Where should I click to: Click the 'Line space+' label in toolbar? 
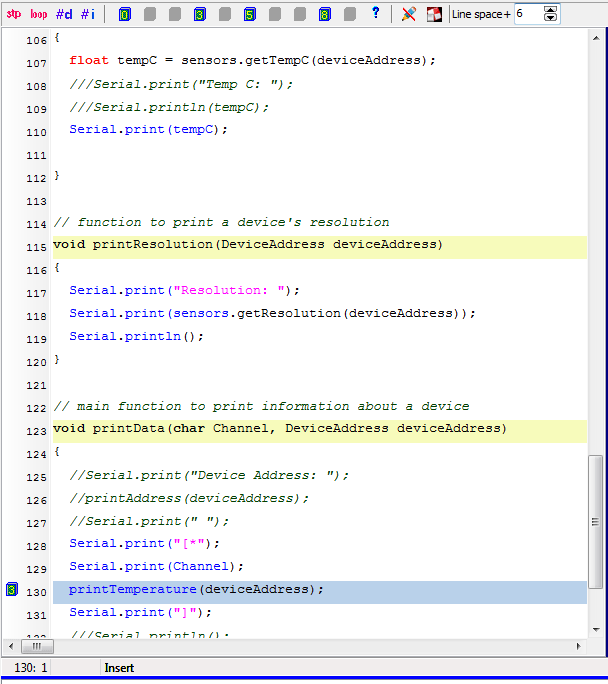coord(481,14)
